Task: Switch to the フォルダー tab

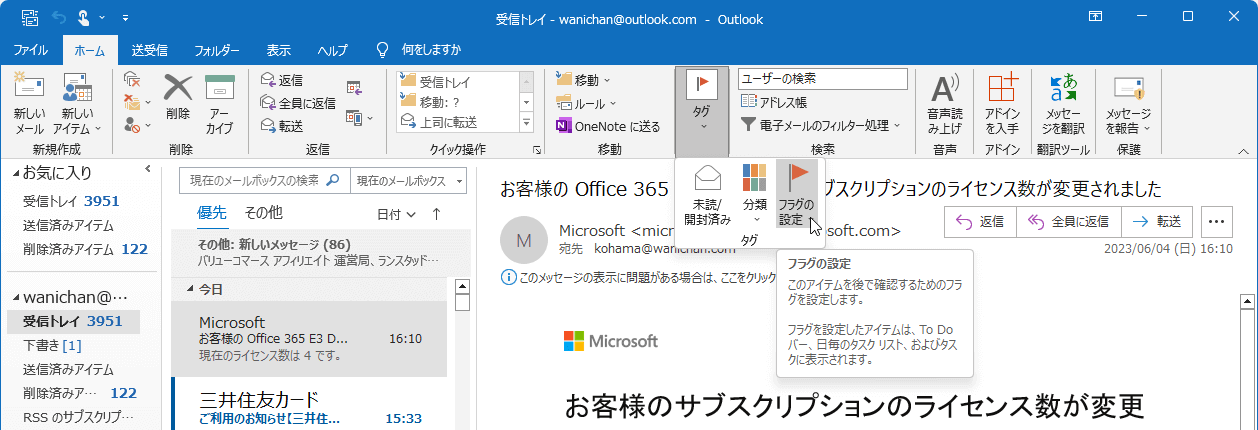Action: pyautogui.click(x=217, y=50)
